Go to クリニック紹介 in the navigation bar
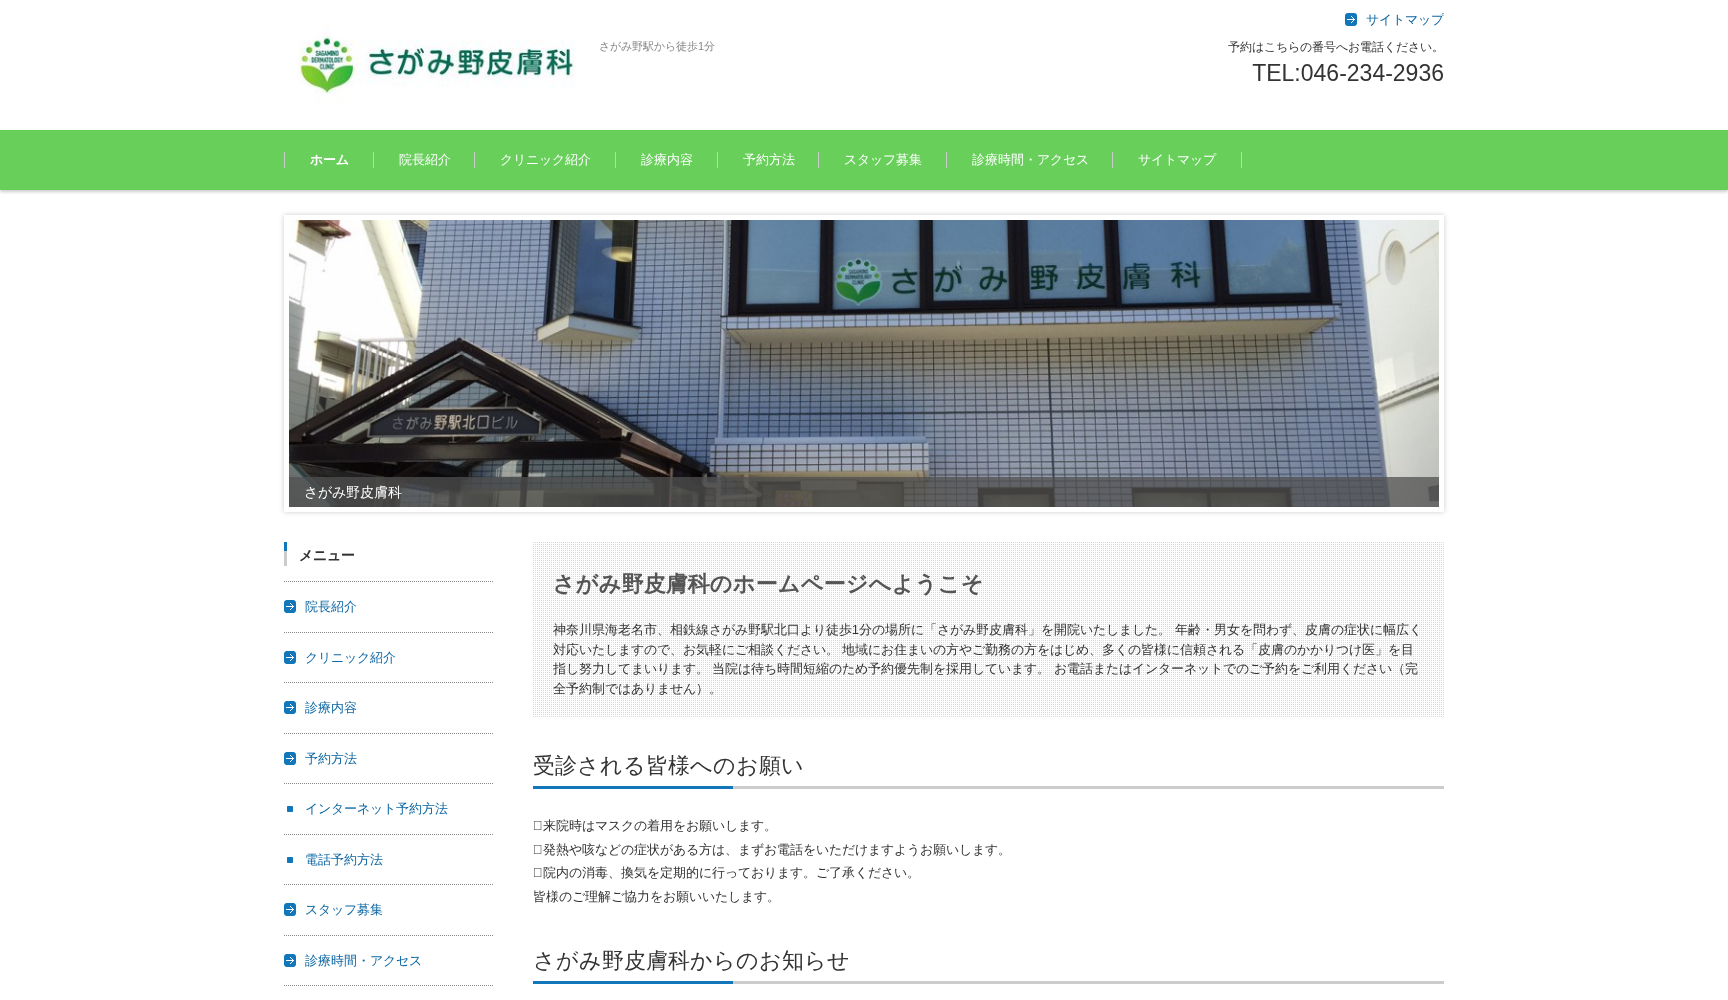1728x1000 pixels. coord(545,160)
